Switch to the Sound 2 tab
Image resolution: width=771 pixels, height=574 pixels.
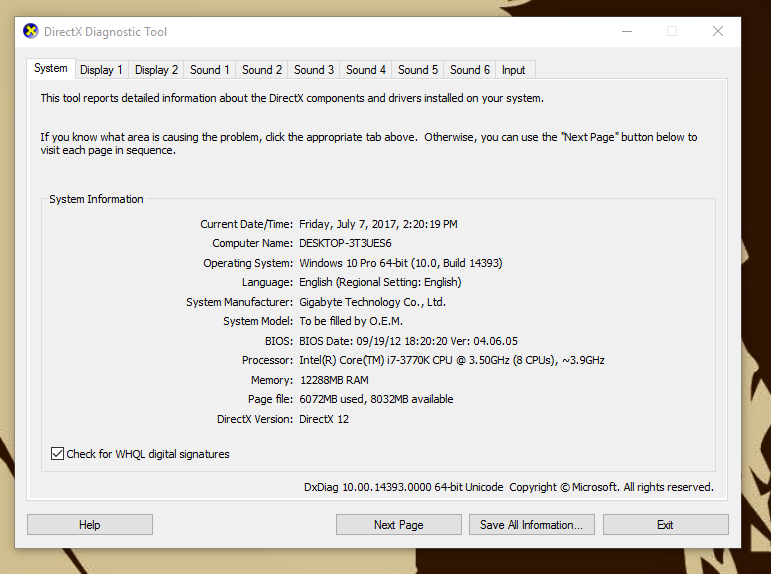pos(262,70)
